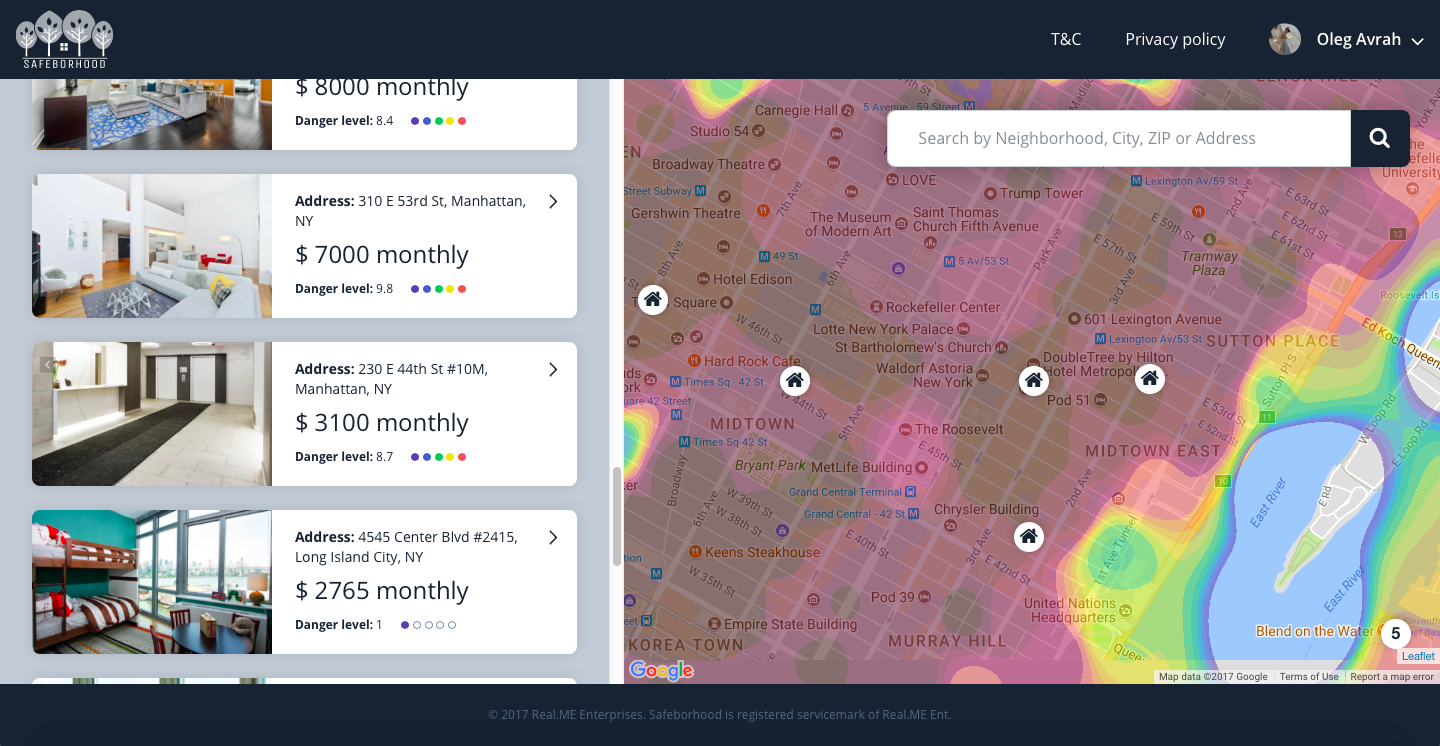Open user menu chevron next to Oleg Avrah
The image size is (1440, 746).
tap(1417, 41)
